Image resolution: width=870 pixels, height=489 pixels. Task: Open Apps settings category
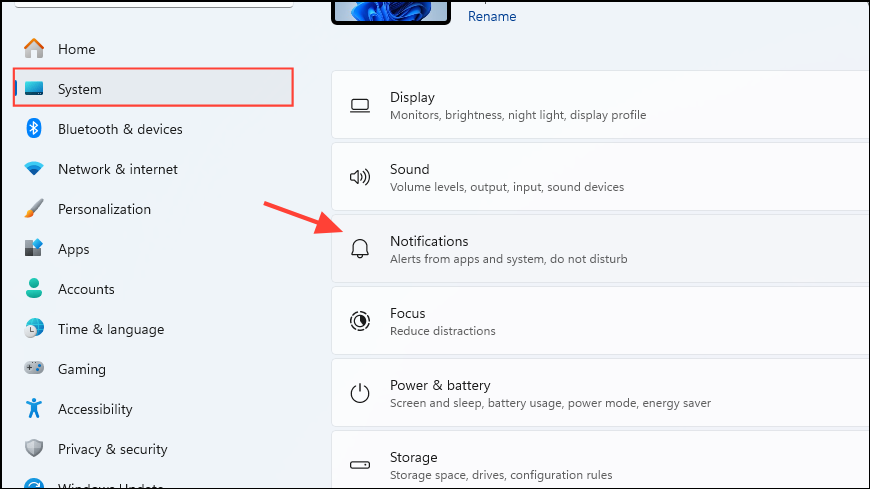pyautogui.click(x=153, y=249)
